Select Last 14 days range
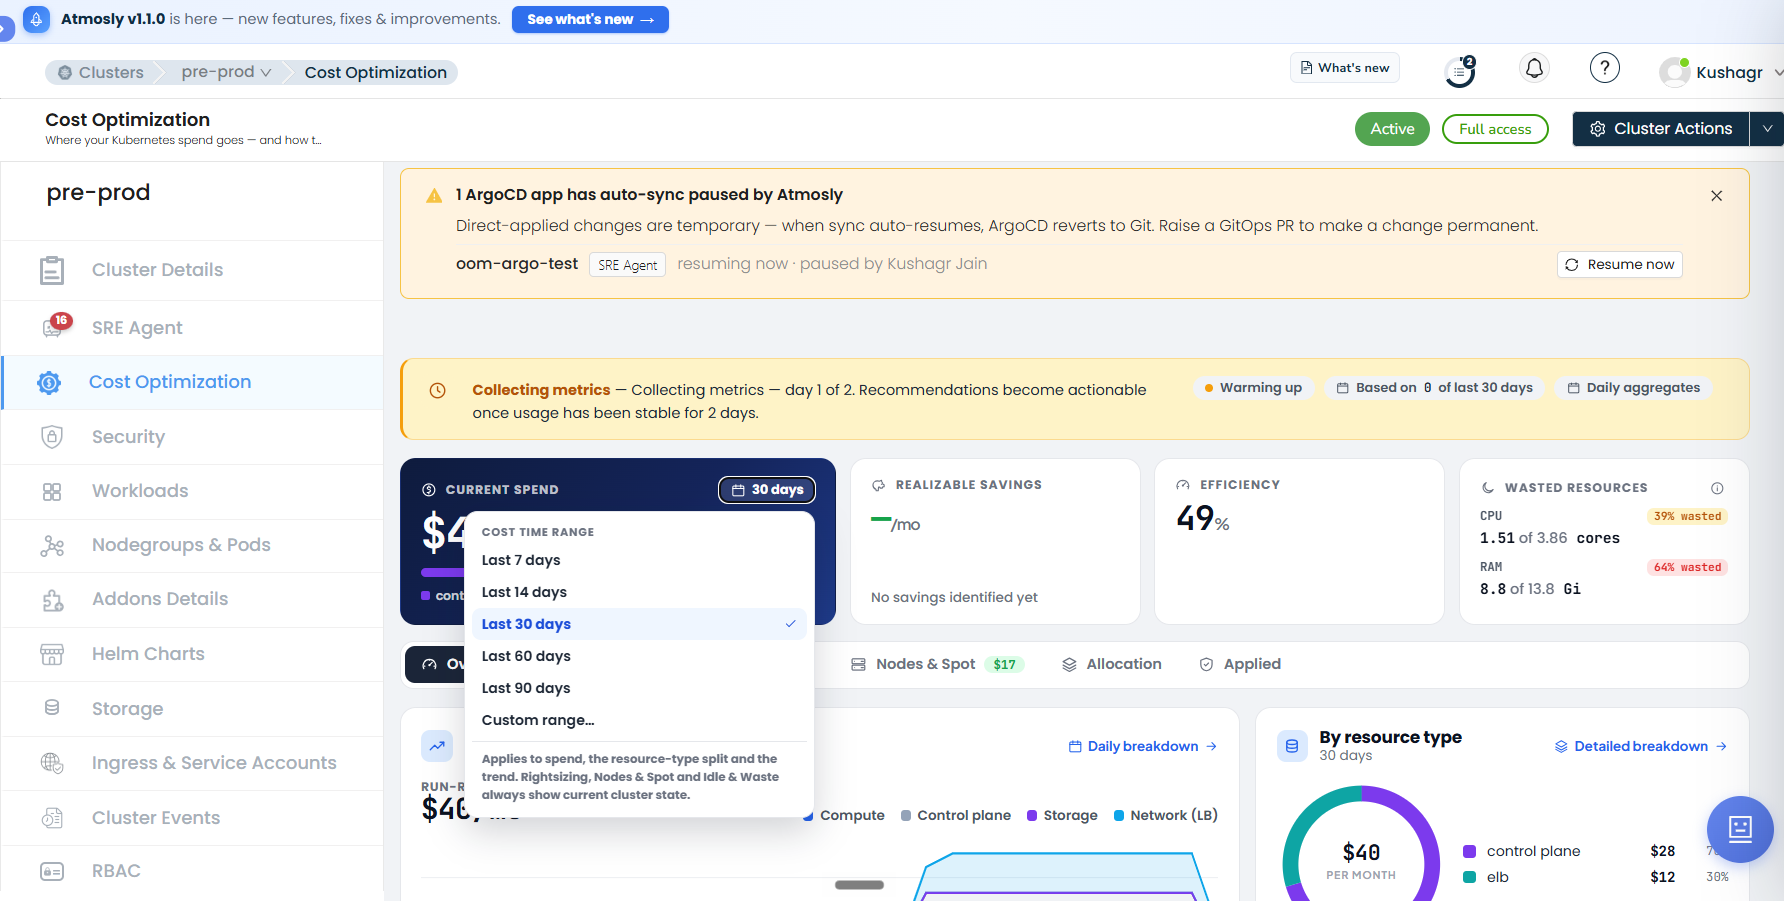The image size is (1784, 901). [x=639, y=592]
